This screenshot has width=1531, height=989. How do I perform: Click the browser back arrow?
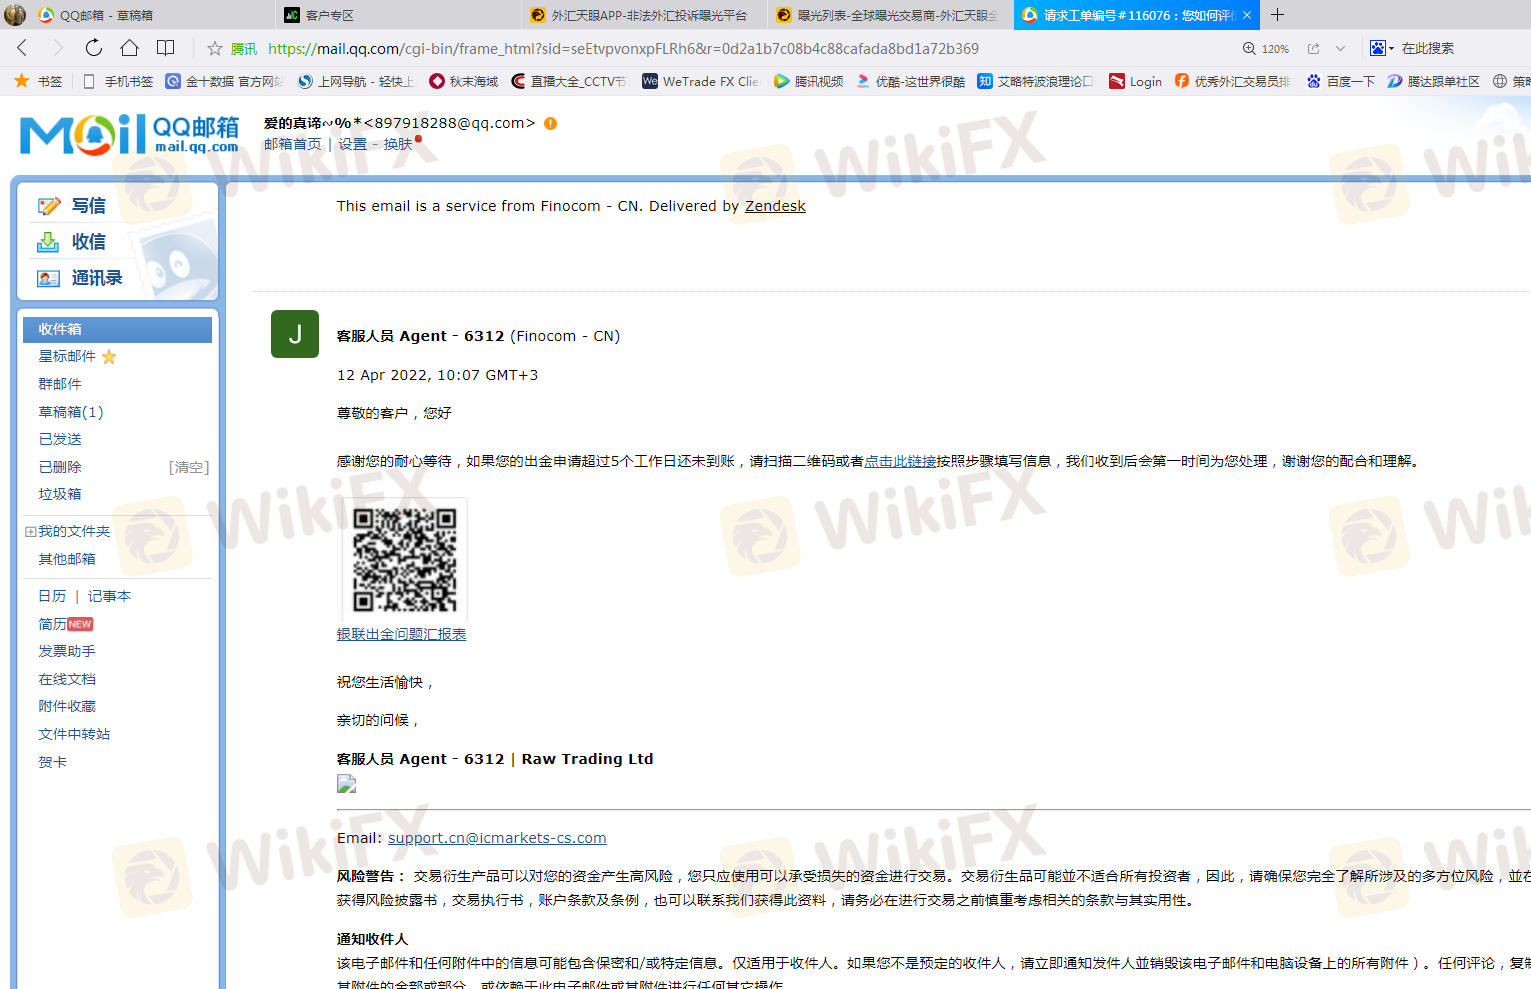point(22,48)
